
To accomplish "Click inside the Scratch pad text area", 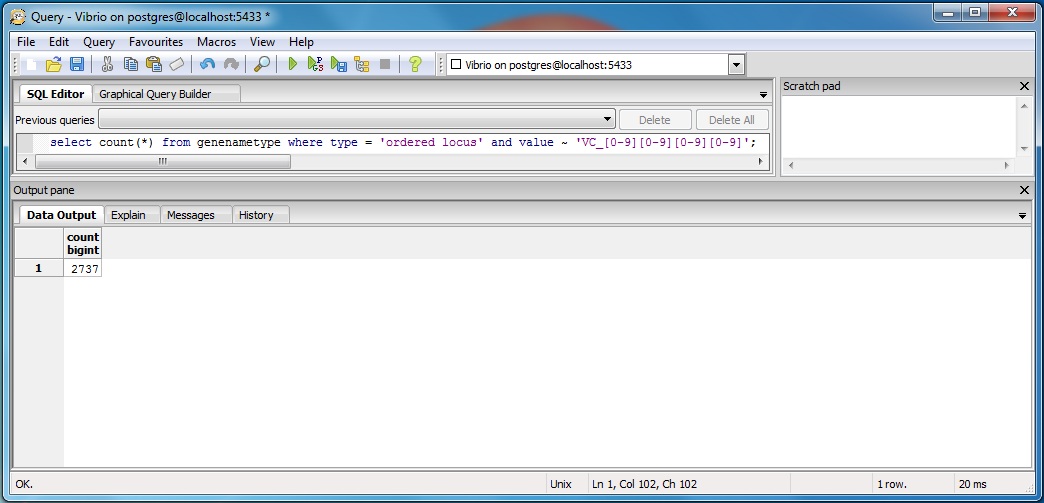I will pyautogui.click(x=898, y=125).
